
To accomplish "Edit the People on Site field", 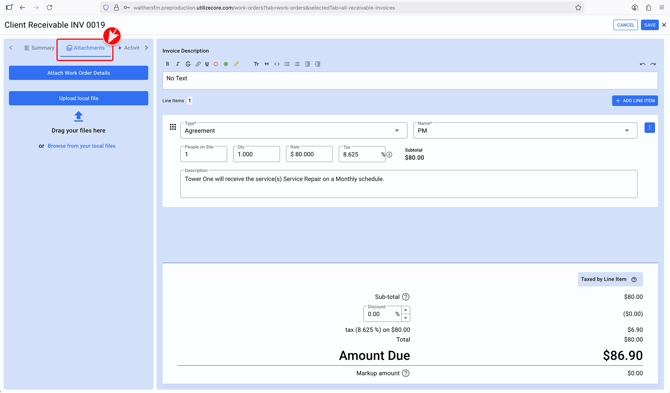I will pyautogui.click(x=204, y=154).
